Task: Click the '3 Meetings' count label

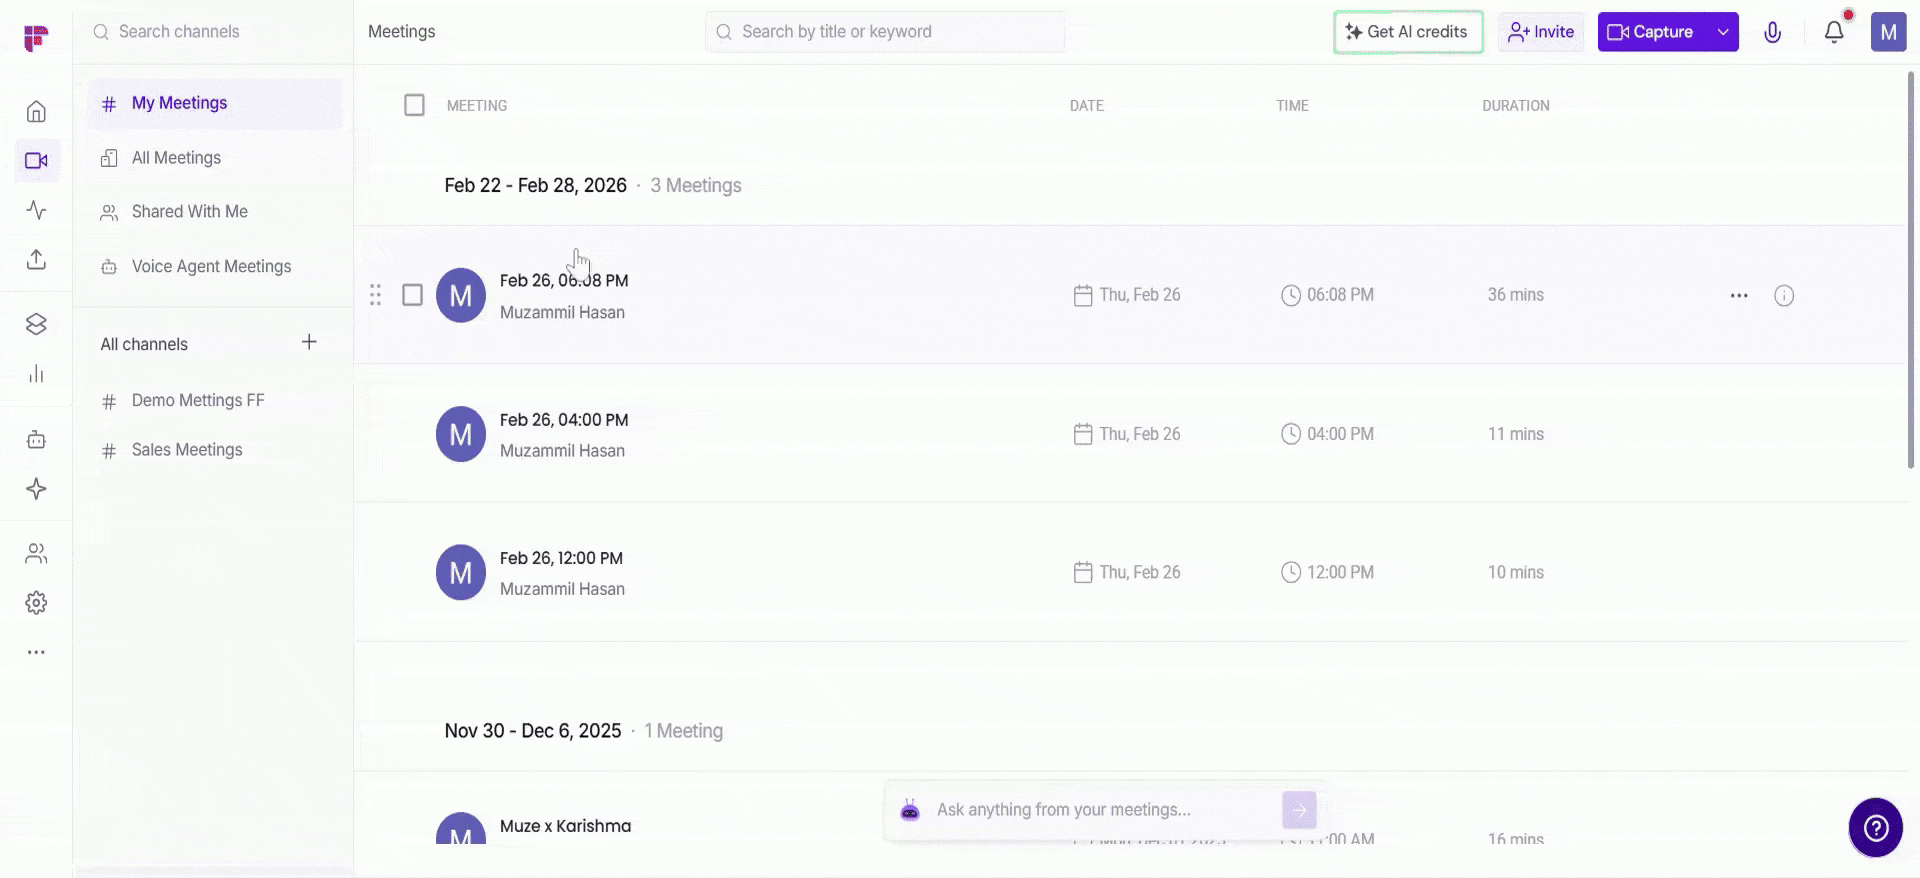Action: [x=696, y=186]
